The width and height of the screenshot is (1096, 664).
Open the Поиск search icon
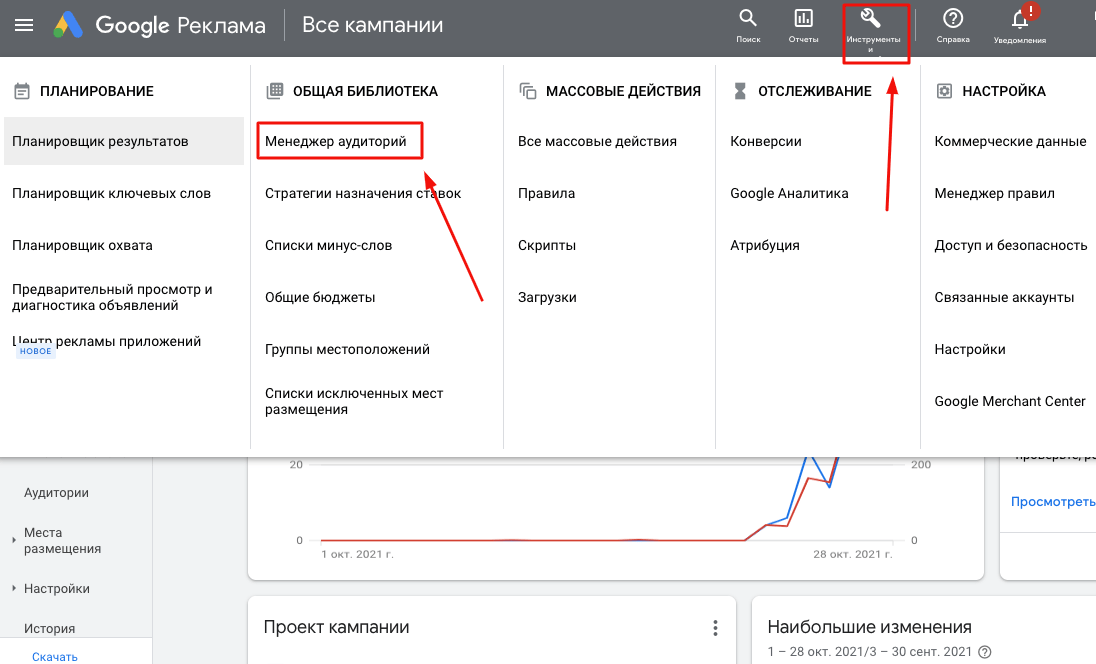pos(748,17)
